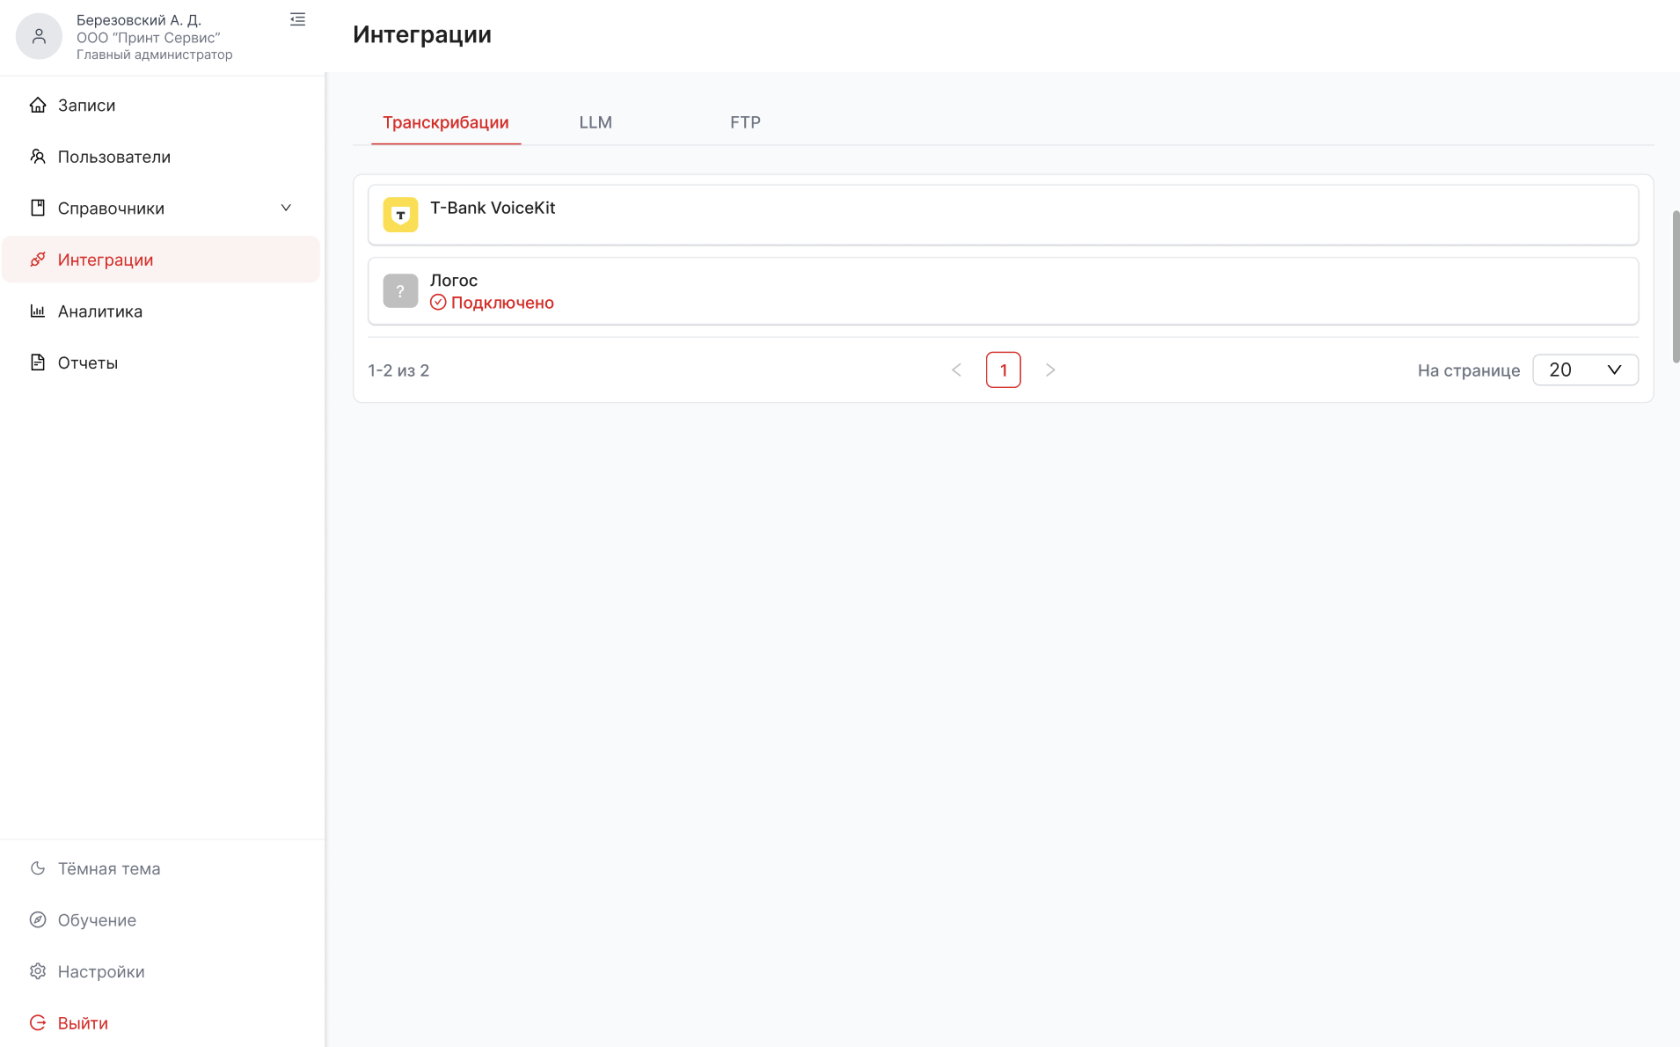Click the link icon beside Интеграции
The width and height of the screenshot is (1680, 1047).
coord(38,260)
